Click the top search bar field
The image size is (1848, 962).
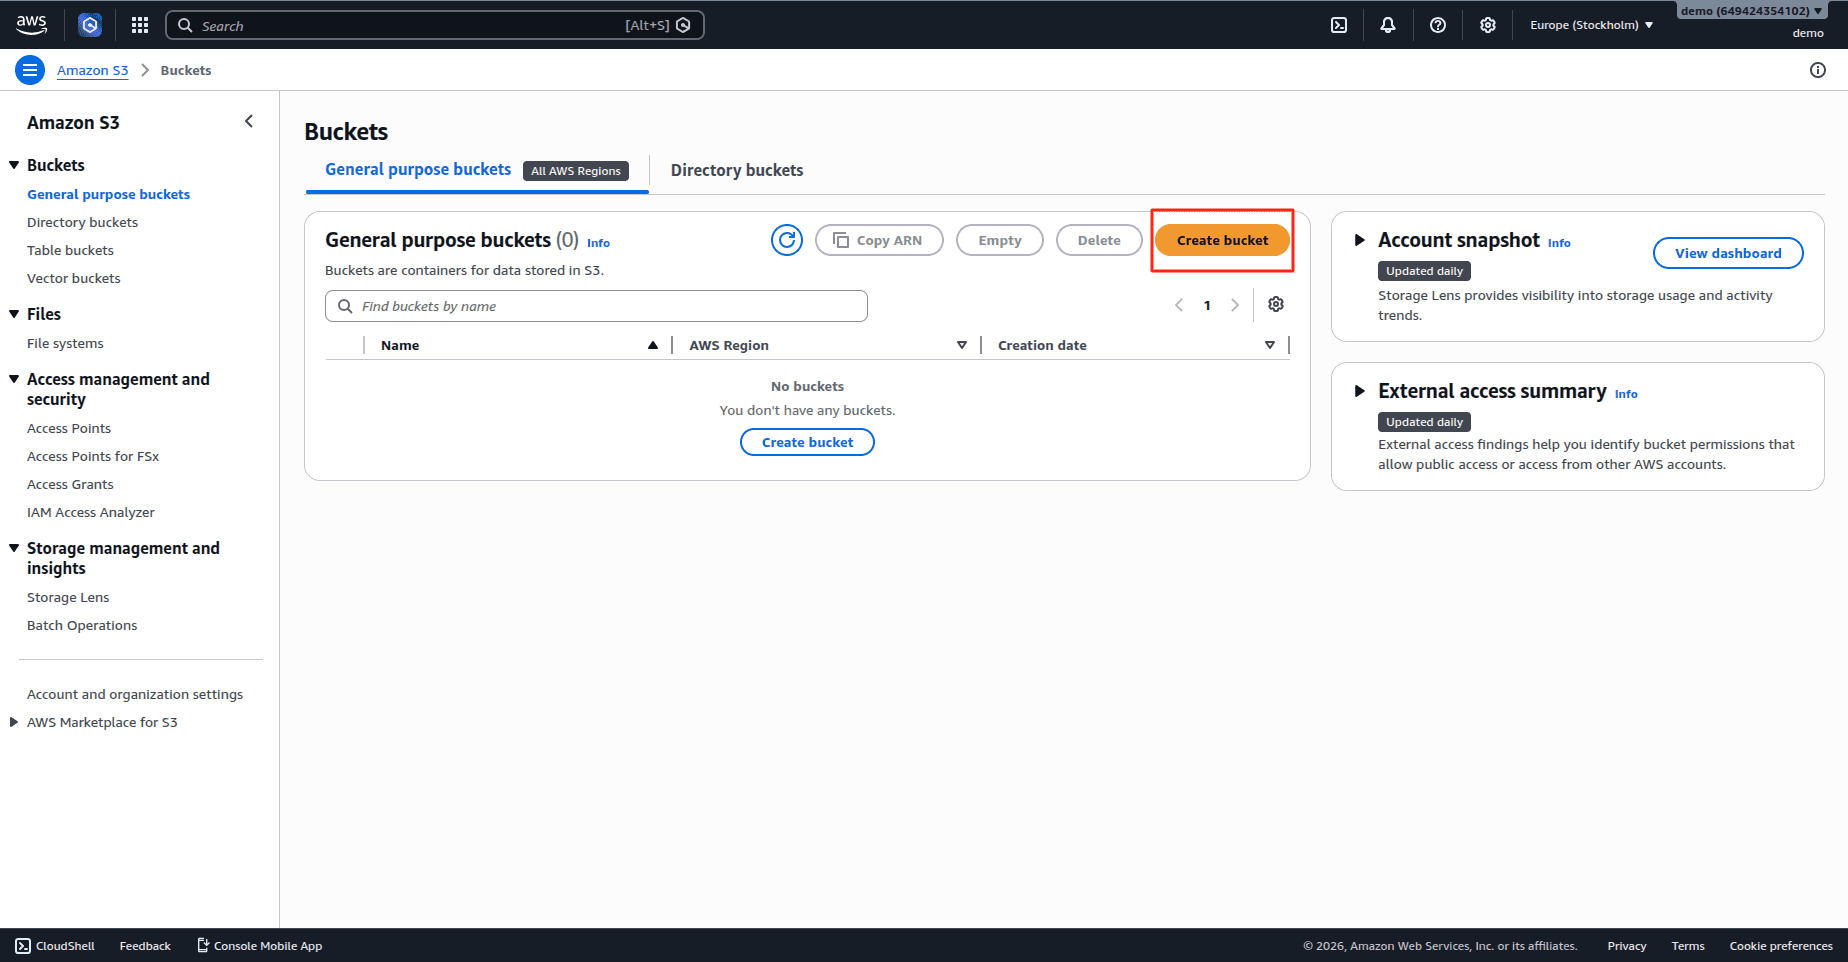tap(435, 25)
